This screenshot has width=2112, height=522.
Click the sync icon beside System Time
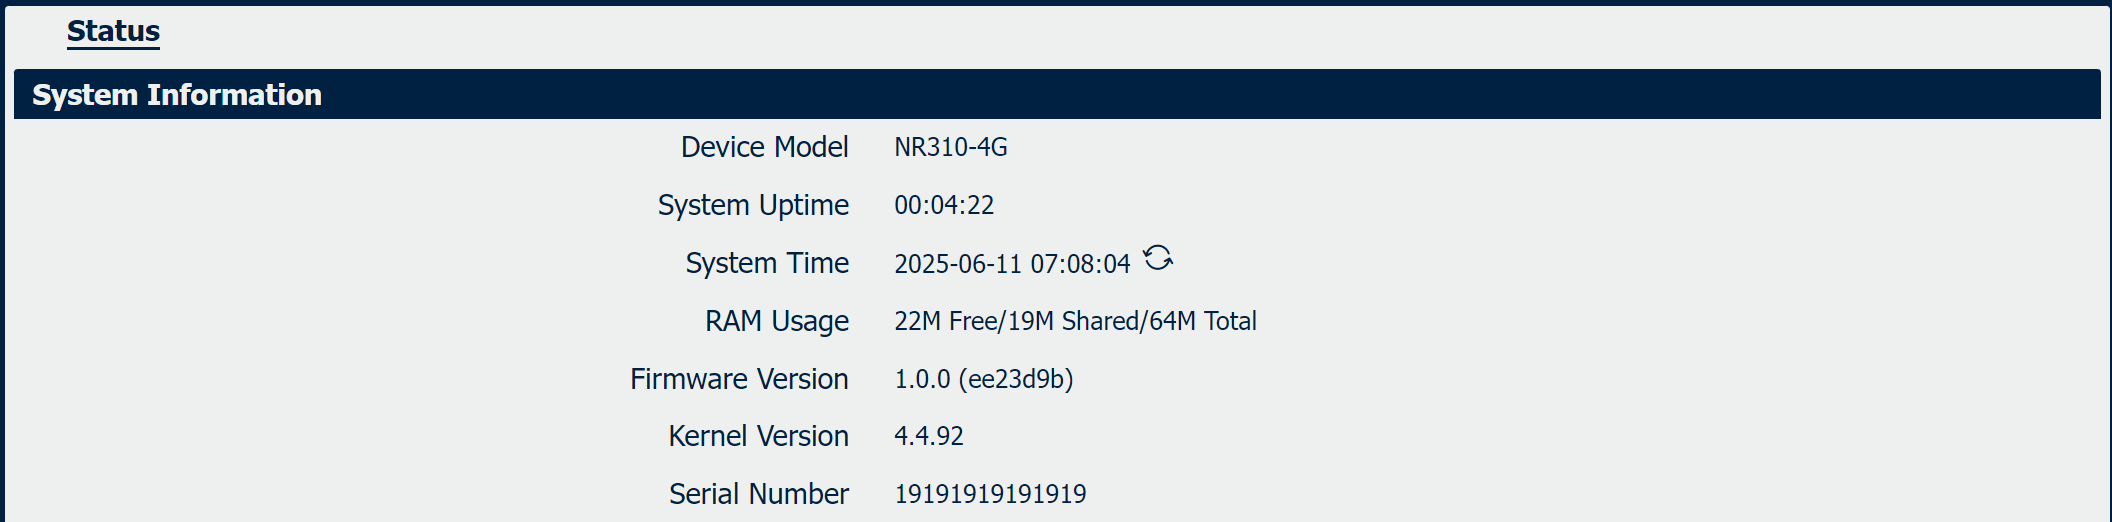(x=1158, y=258)
